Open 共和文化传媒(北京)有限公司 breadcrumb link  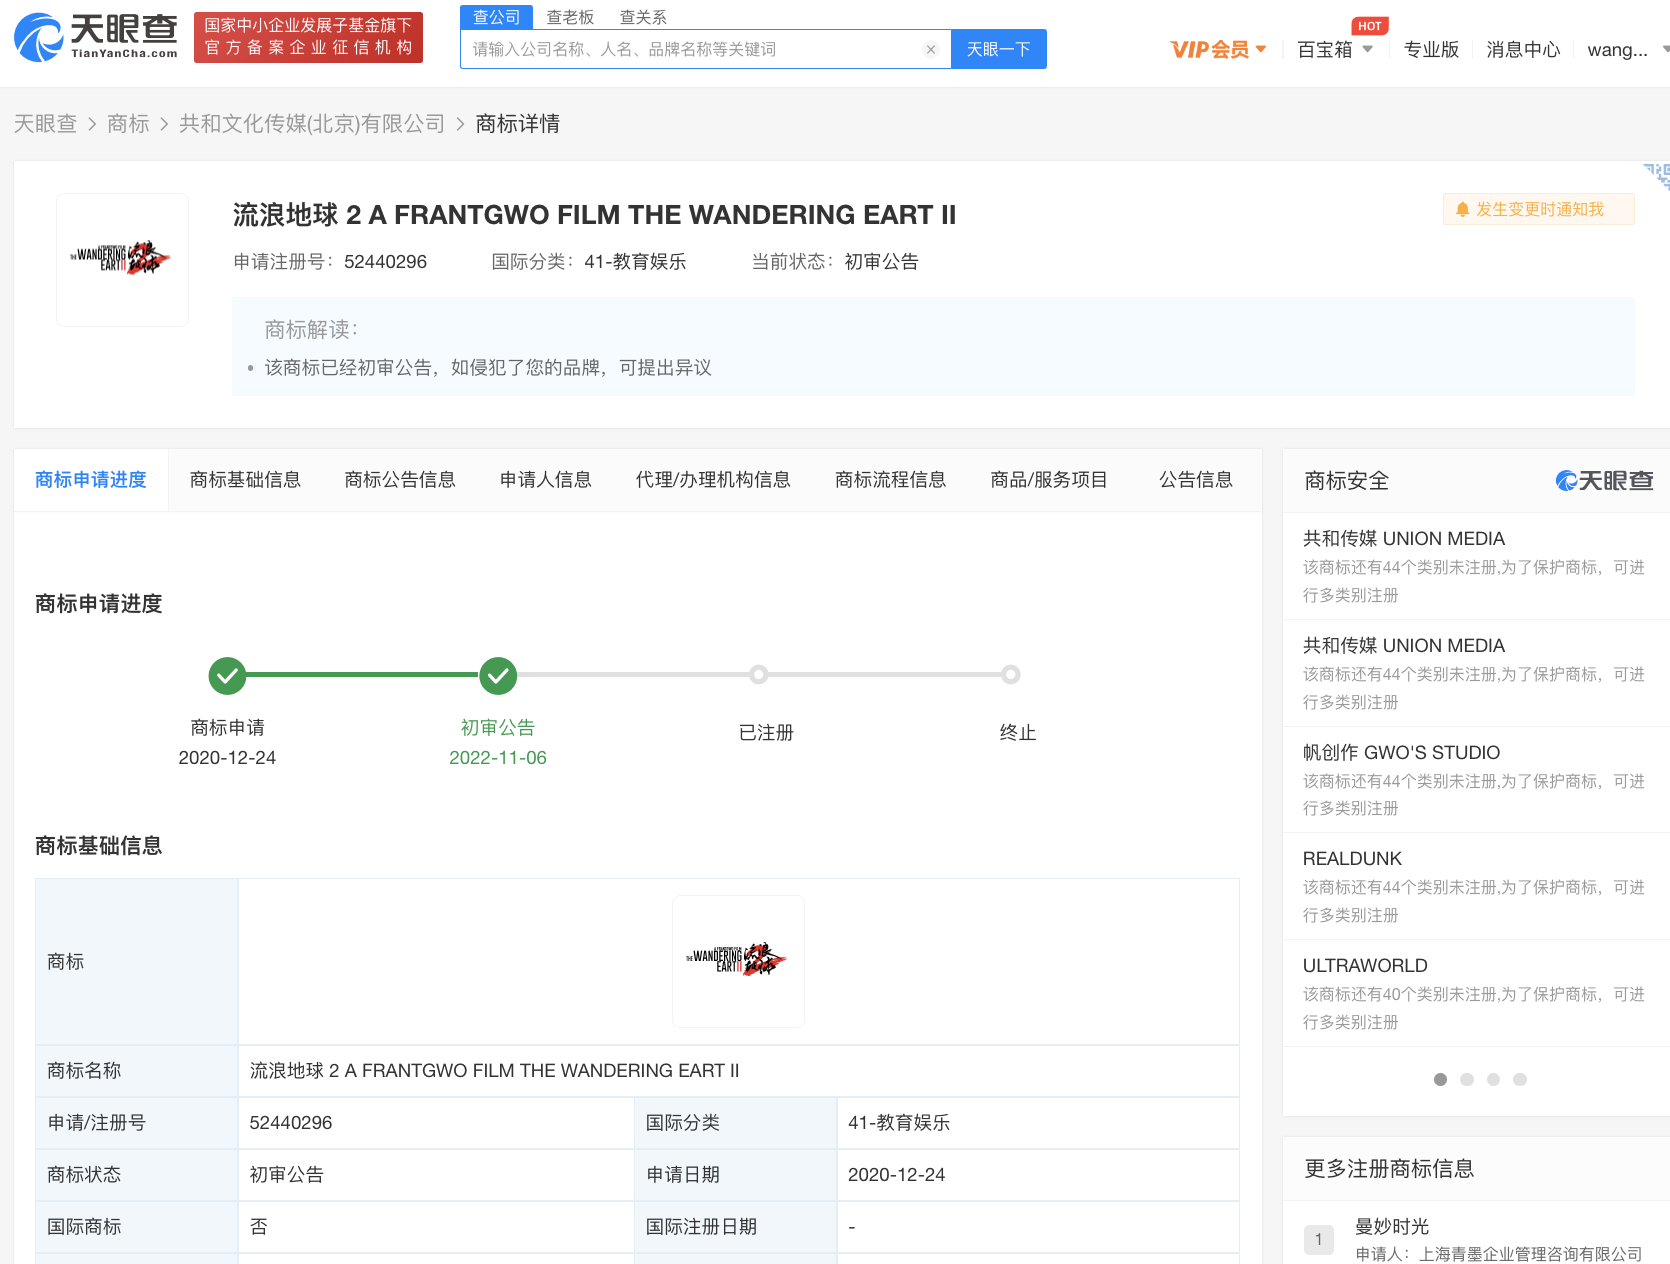point(312,124)
